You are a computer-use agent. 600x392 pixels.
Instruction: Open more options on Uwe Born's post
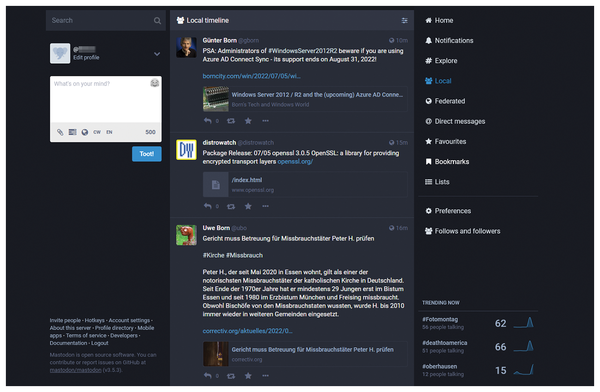[265, 376]
